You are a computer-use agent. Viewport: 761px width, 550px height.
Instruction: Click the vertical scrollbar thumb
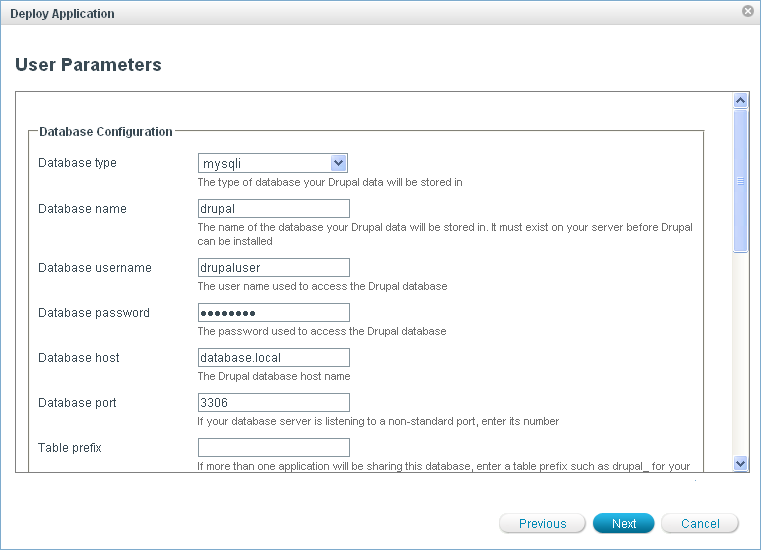pos(741,180)
